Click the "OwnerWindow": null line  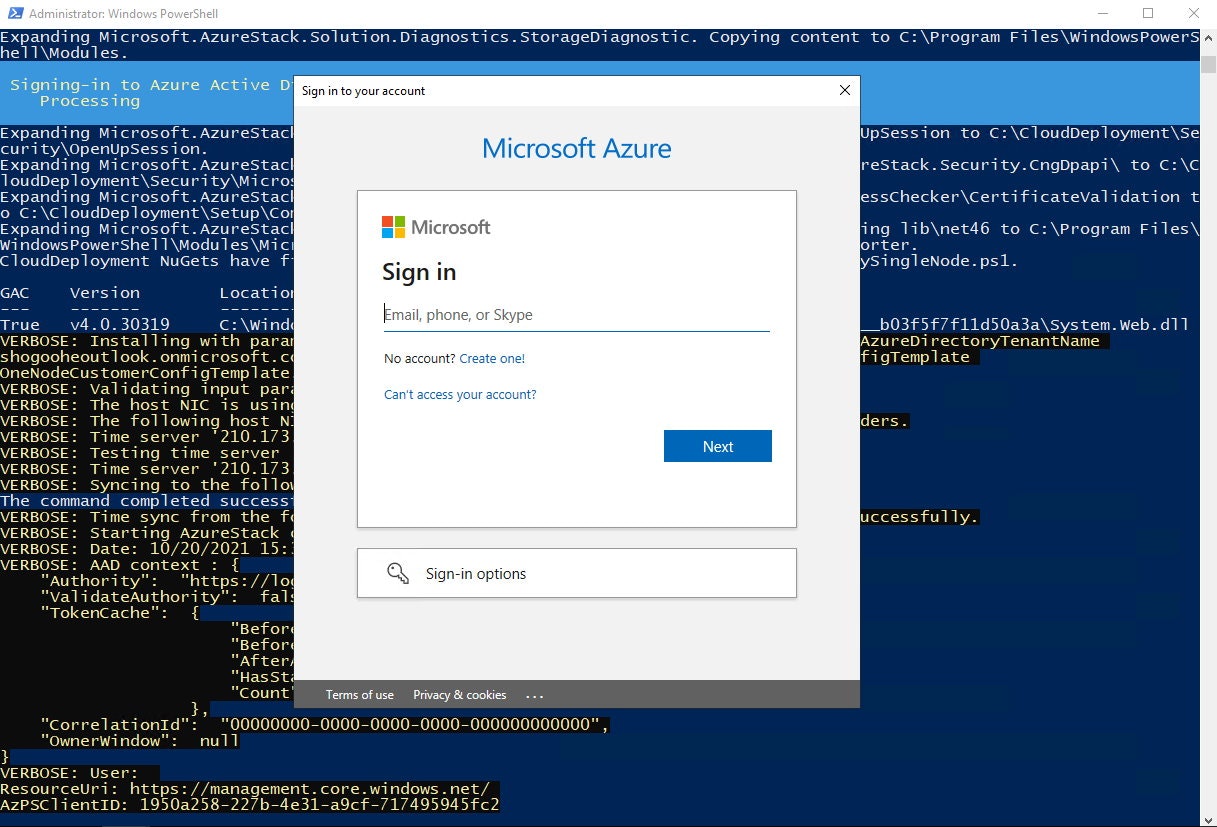click(x=140, y=741)
